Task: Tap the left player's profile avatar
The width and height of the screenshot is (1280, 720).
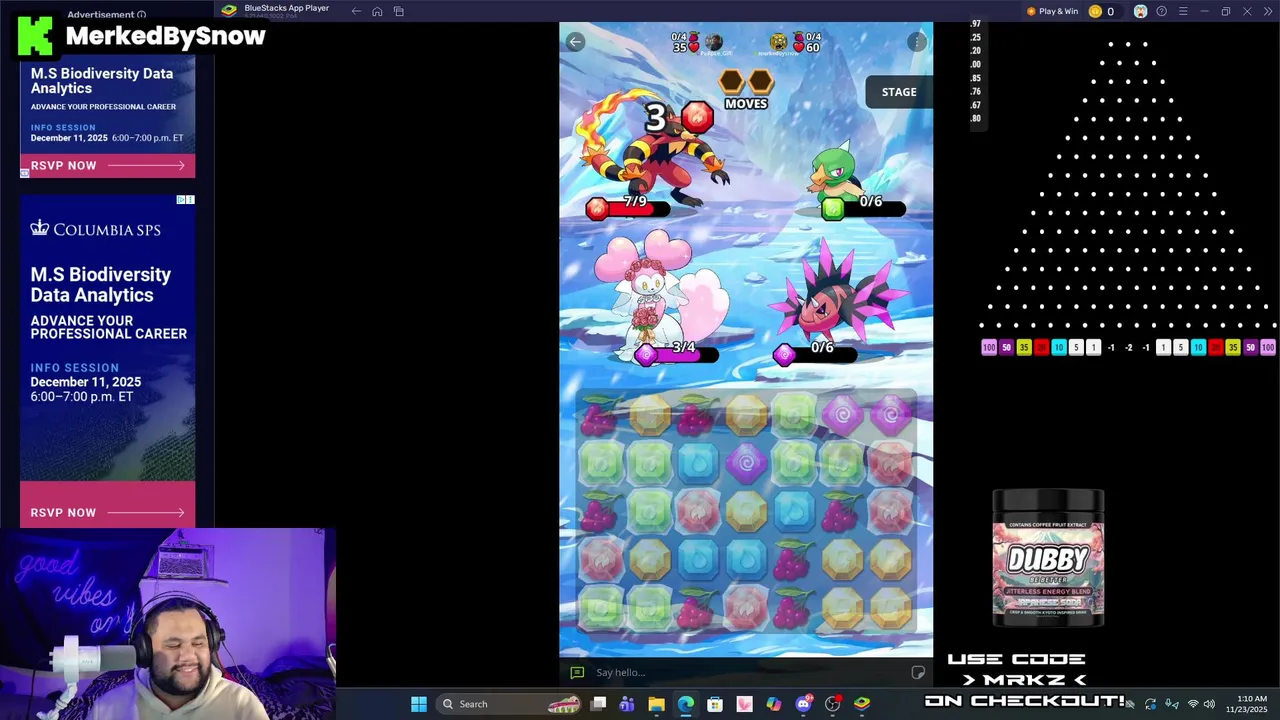Action: coord(713,41)
